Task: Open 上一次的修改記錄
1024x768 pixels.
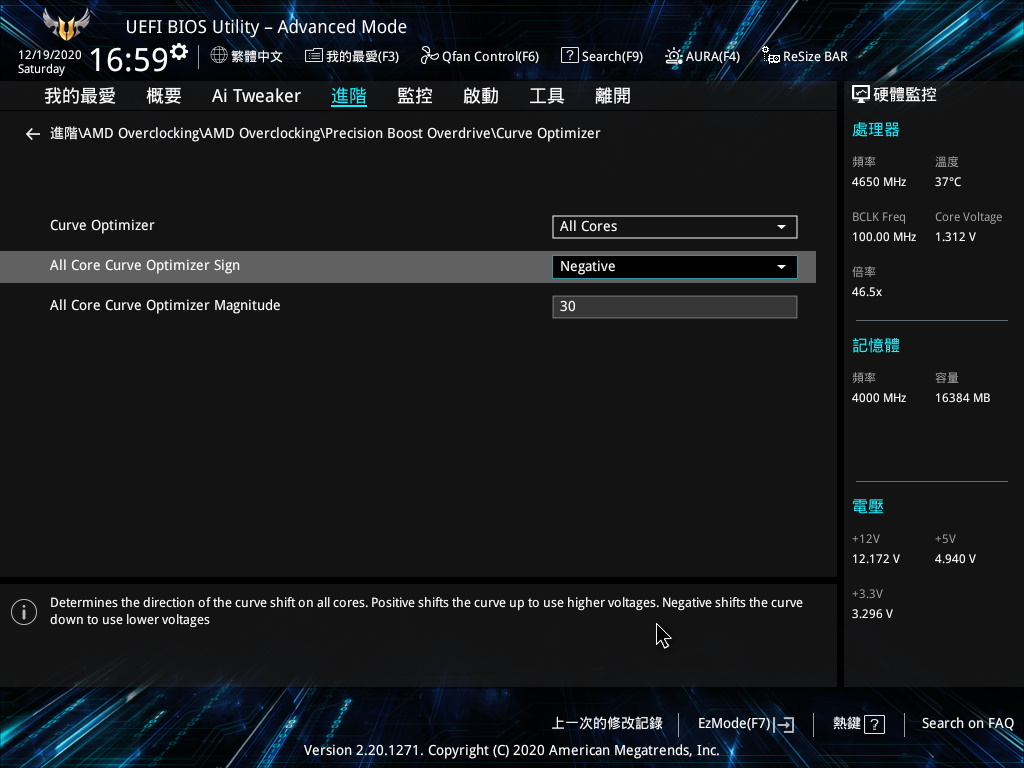Action: click(x=607, y=724)
